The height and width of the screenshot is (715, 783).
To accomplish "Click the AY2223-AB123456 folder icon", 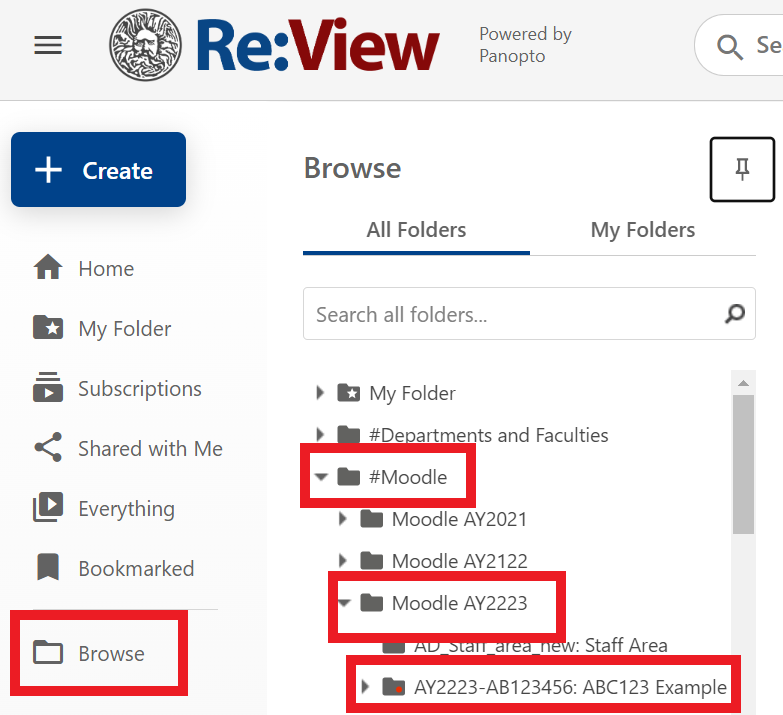I will pyautogui.click(x=393, y=686).
